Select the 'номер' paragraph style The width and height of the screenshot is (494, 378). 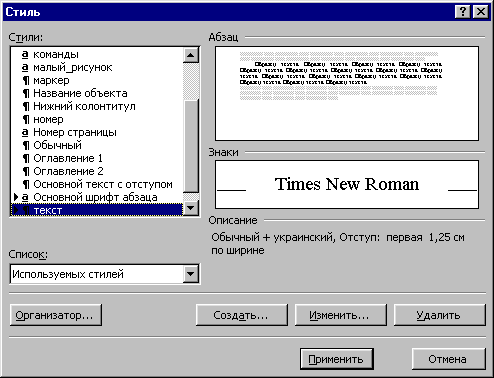click(x=97, y=119)
